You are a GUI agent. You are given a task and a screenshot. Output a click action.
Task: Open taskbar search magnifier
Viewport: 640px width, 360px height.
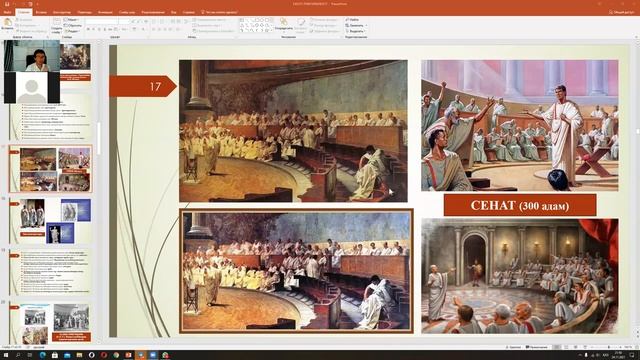18,355
